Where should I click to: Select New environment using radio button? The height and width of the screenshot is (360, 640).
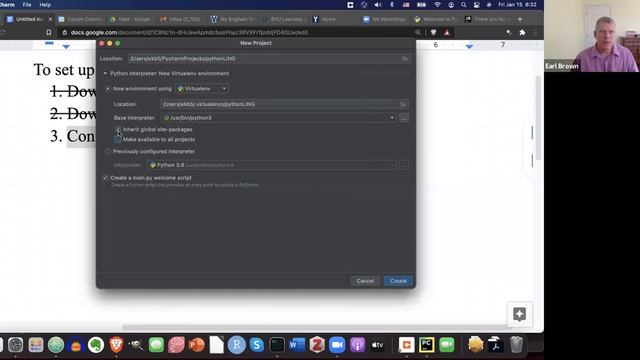click(108, 89)
